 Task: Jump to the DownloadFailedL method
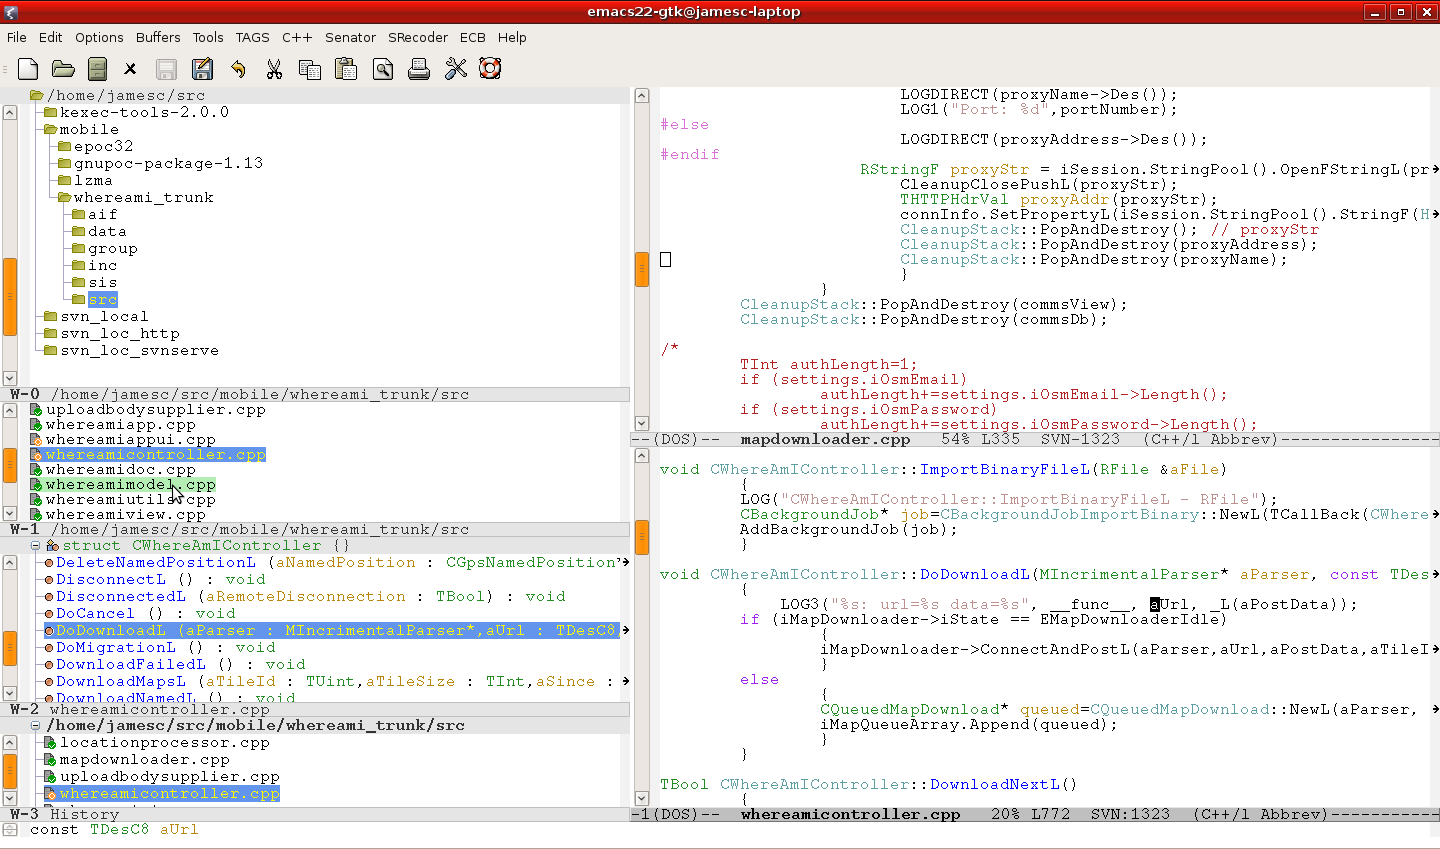[x=130, y=664]
